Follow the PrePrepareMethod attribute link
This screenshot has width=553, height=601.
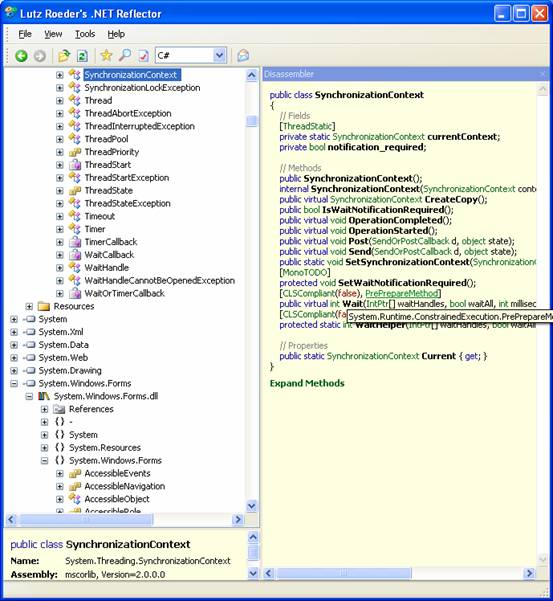click(x=401, y=293)
